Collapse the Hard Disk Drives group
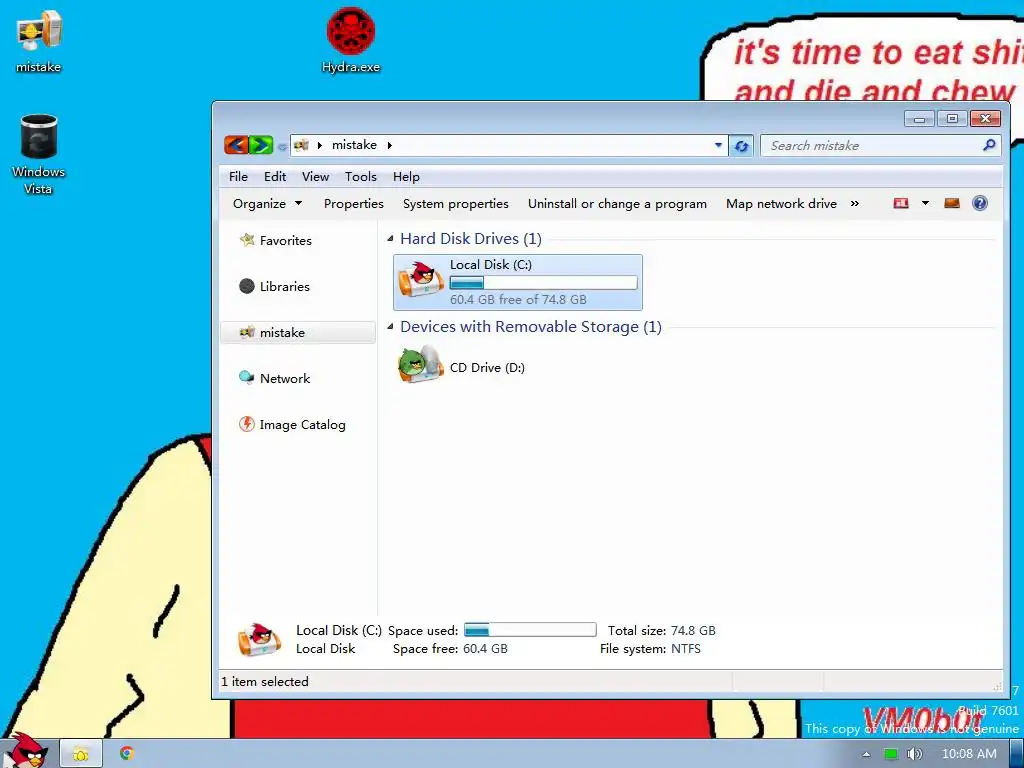Screen dimensions: 1024x768 [391, 239]
